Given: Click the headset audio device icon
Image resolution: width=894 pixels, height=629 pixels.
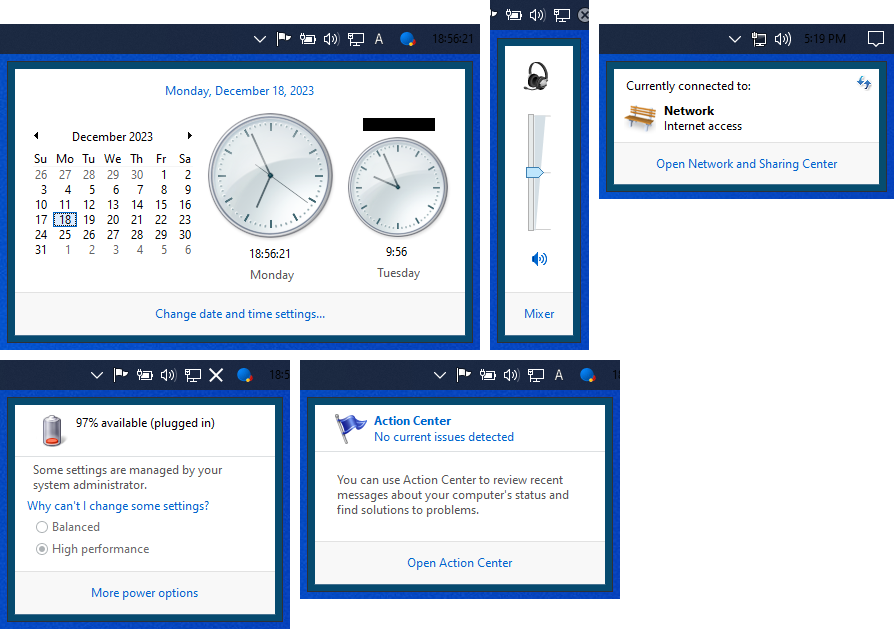Looking at the screenshot, I should coord(537,76).
